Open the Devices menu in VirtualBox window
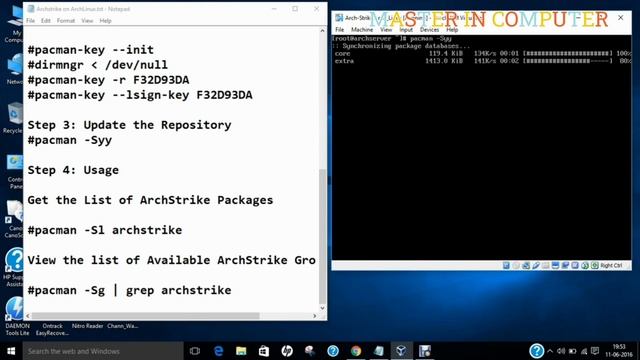 pos(429,30)
